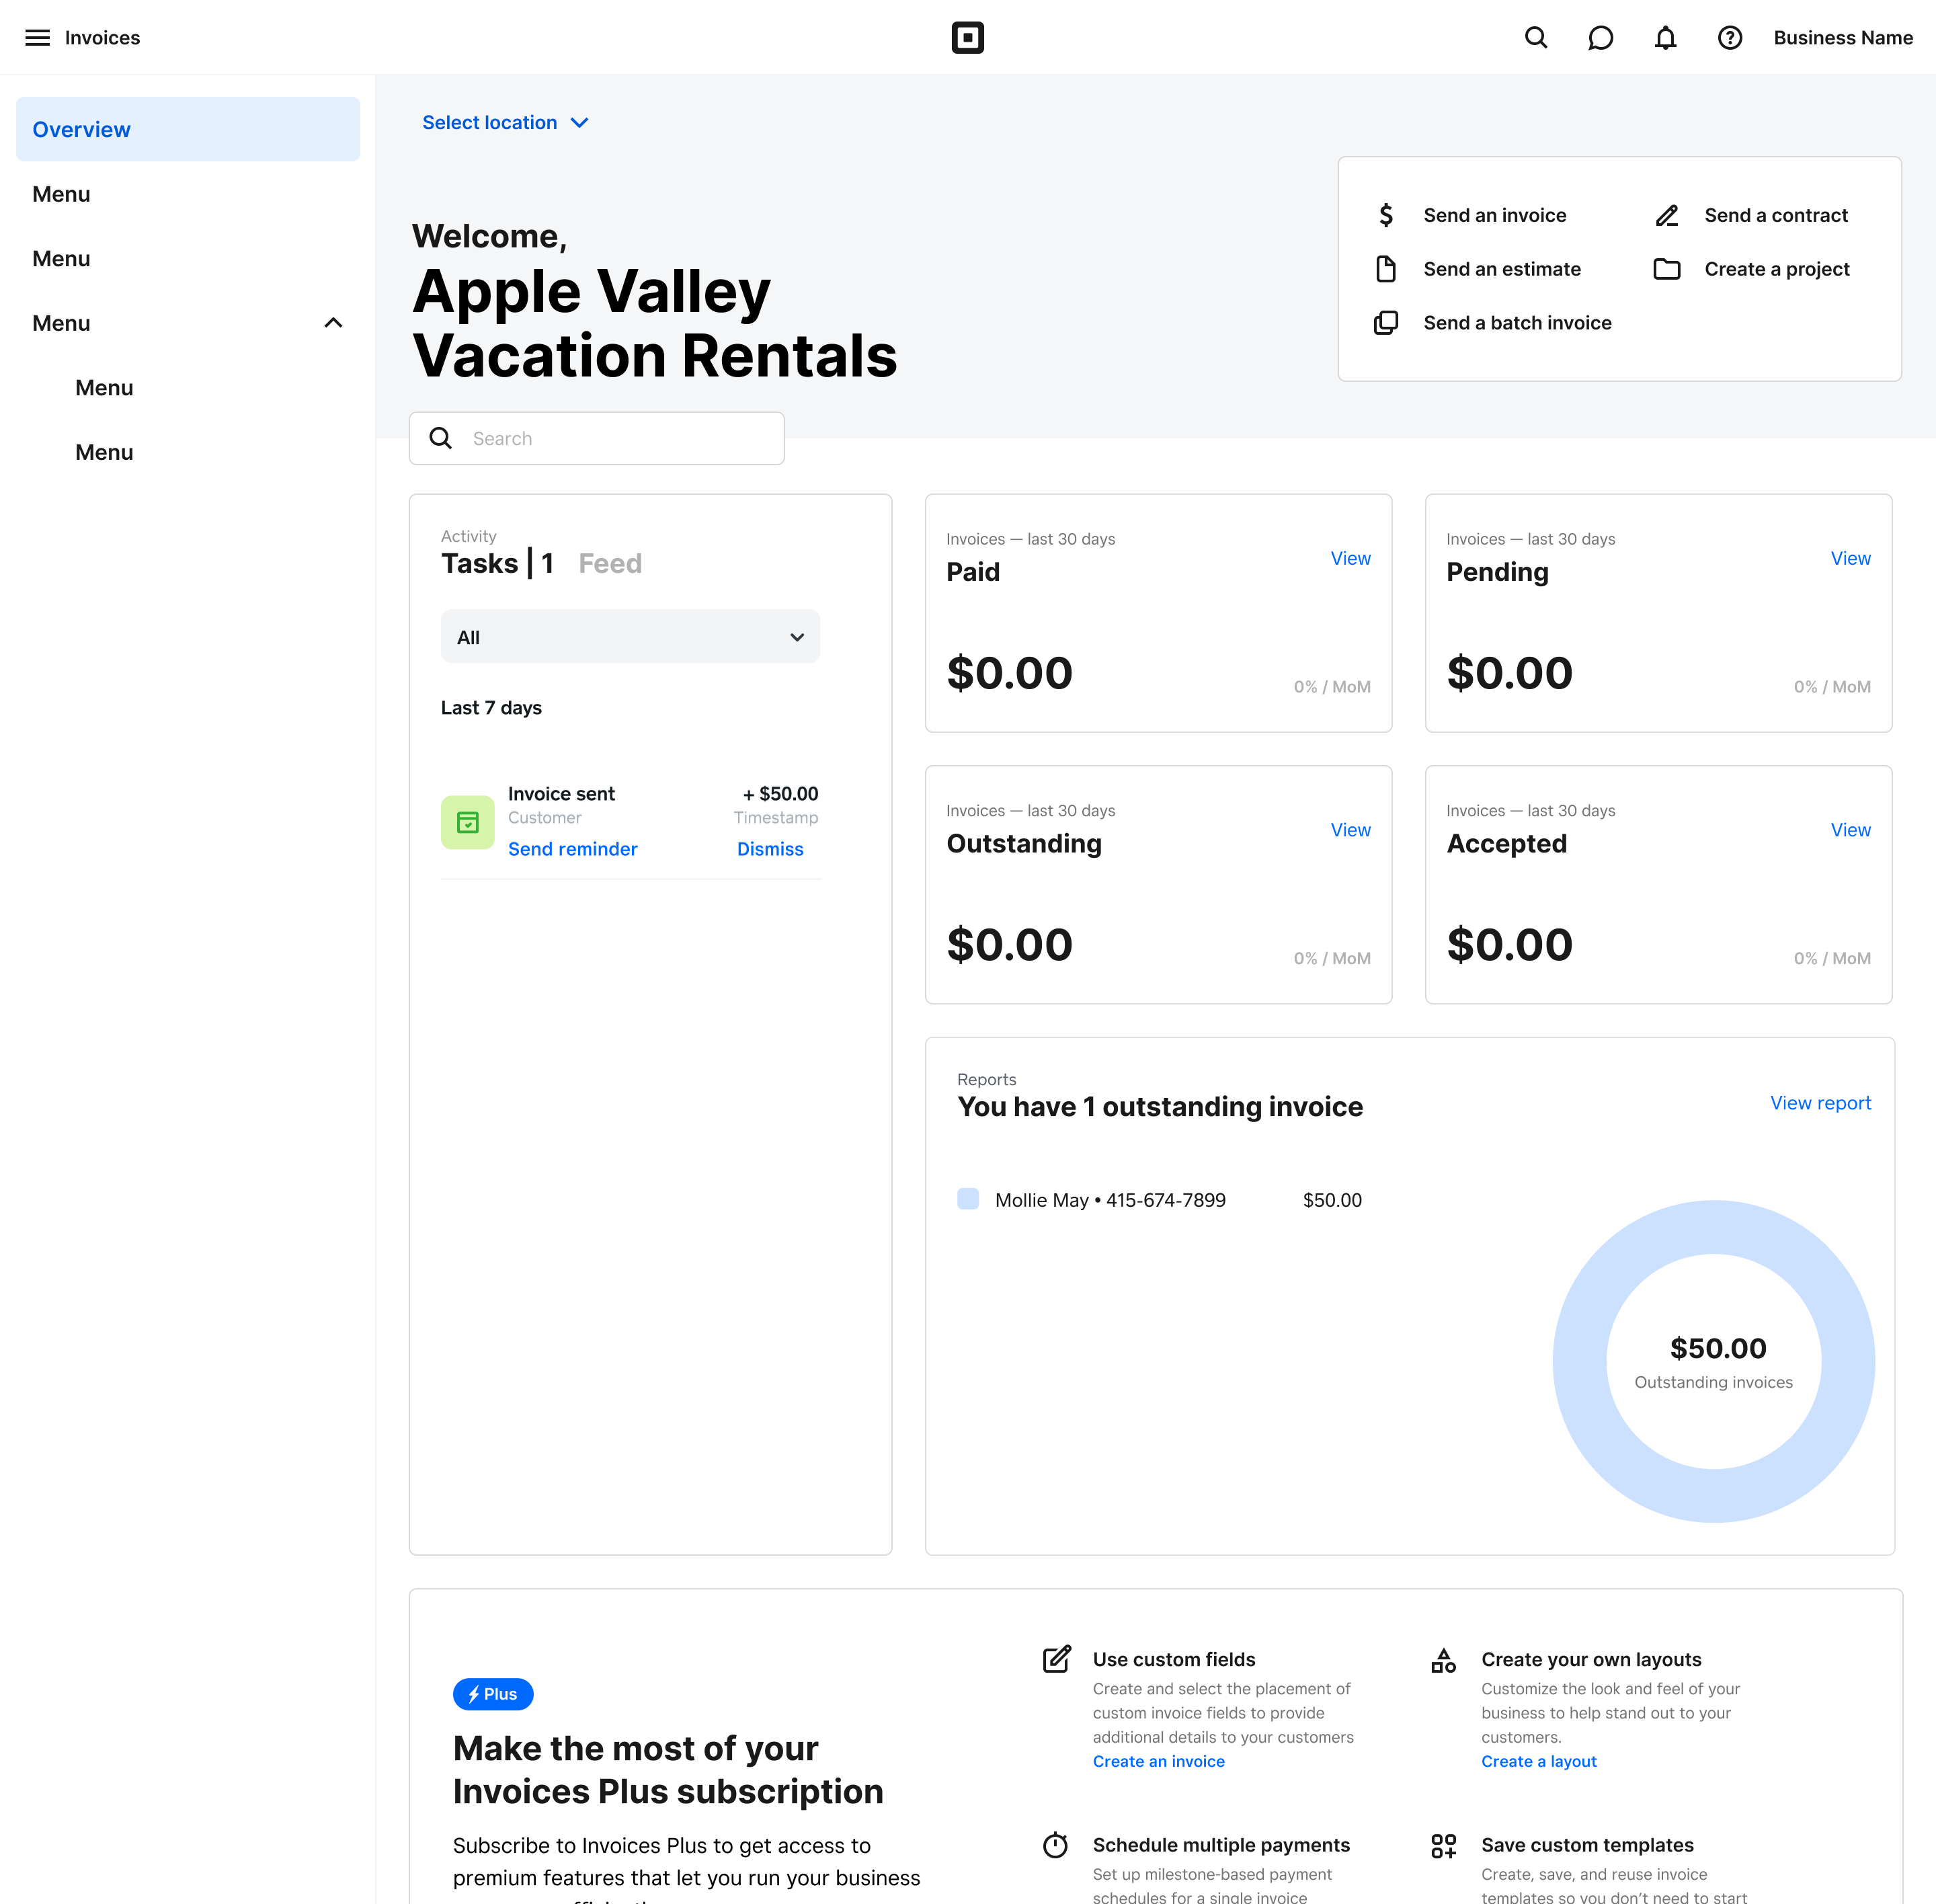Dismiss the invoice sent task
Image resolution: width=1936 pixels, height=1904 pixels.
770,849
